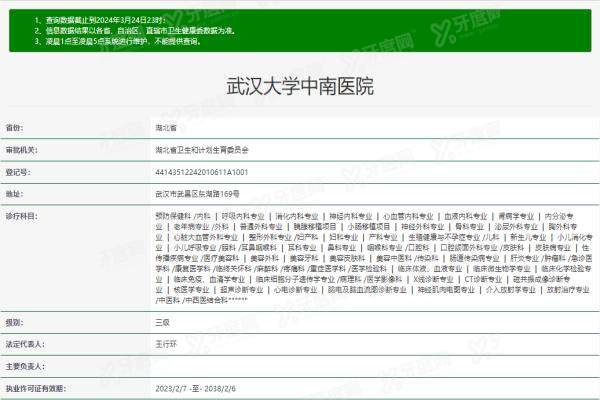Click 脑电及脑血流图诊断专业 in the list
The width and height of the screenshot is (600, 400).
tap(367, 290)
